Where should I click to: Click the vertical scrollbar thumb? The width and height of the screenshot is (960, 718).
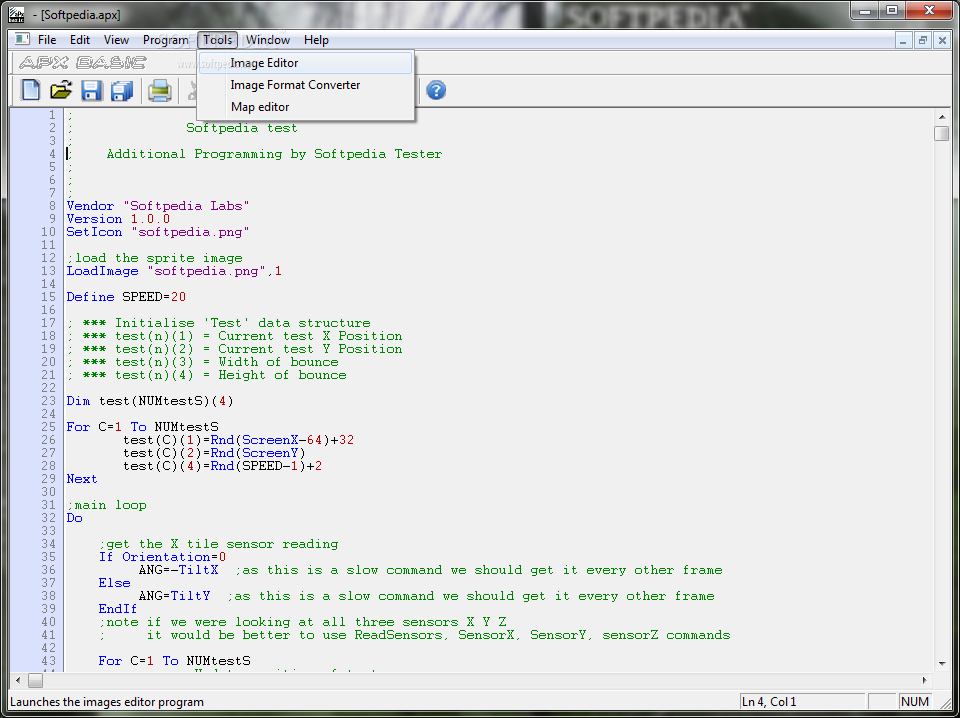[942, 133]
